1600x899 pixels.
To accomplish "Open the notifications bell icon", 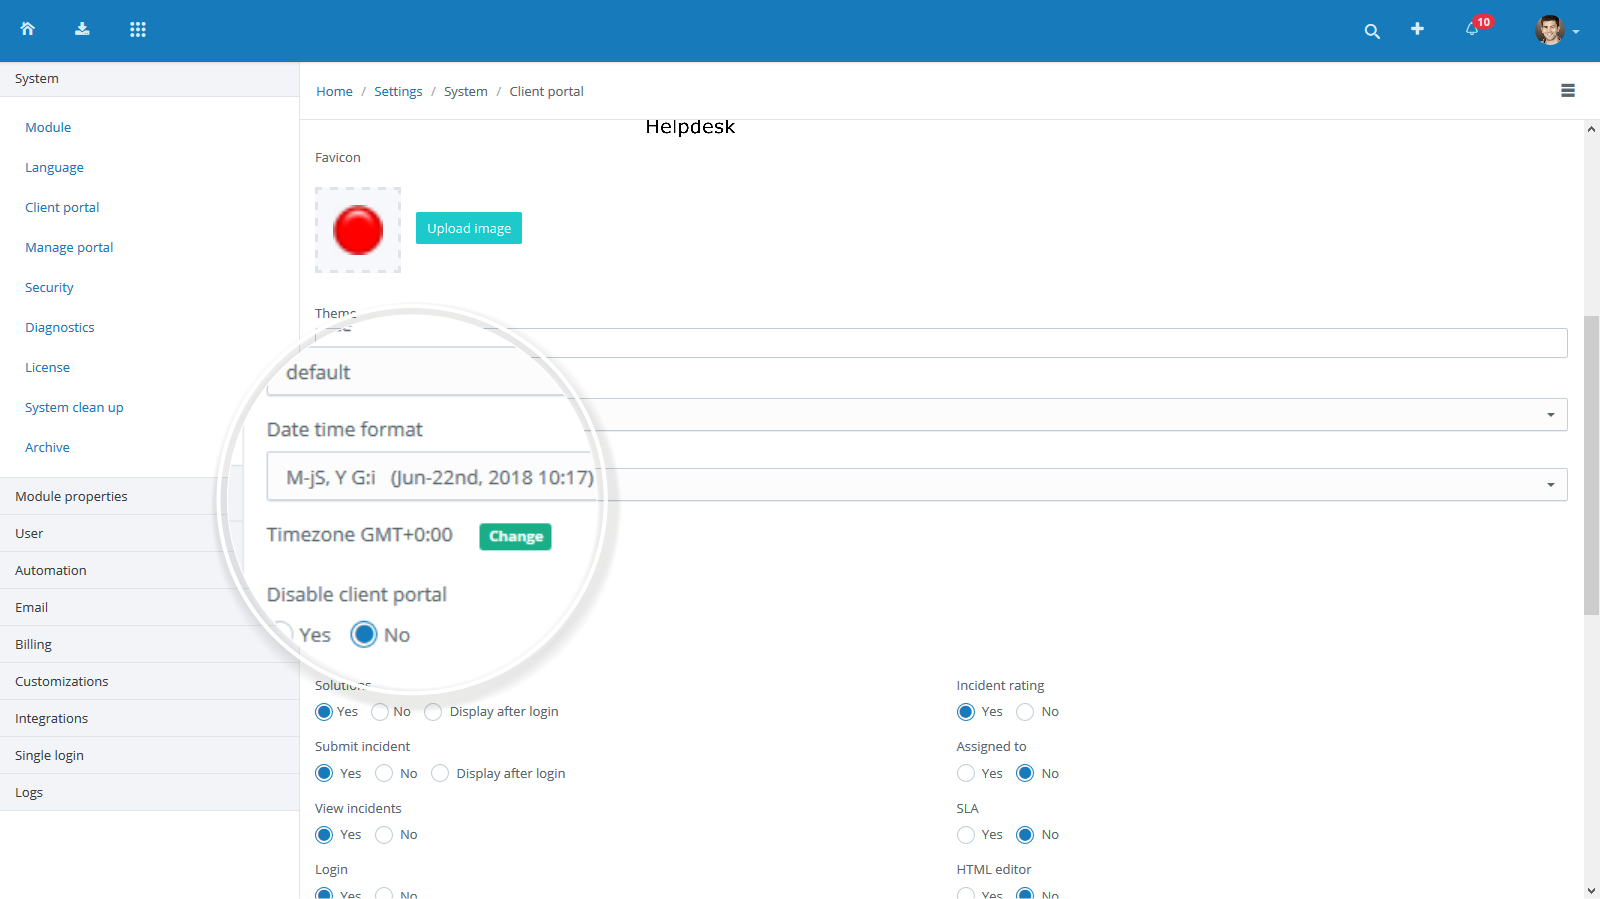I will (1472, 29).
